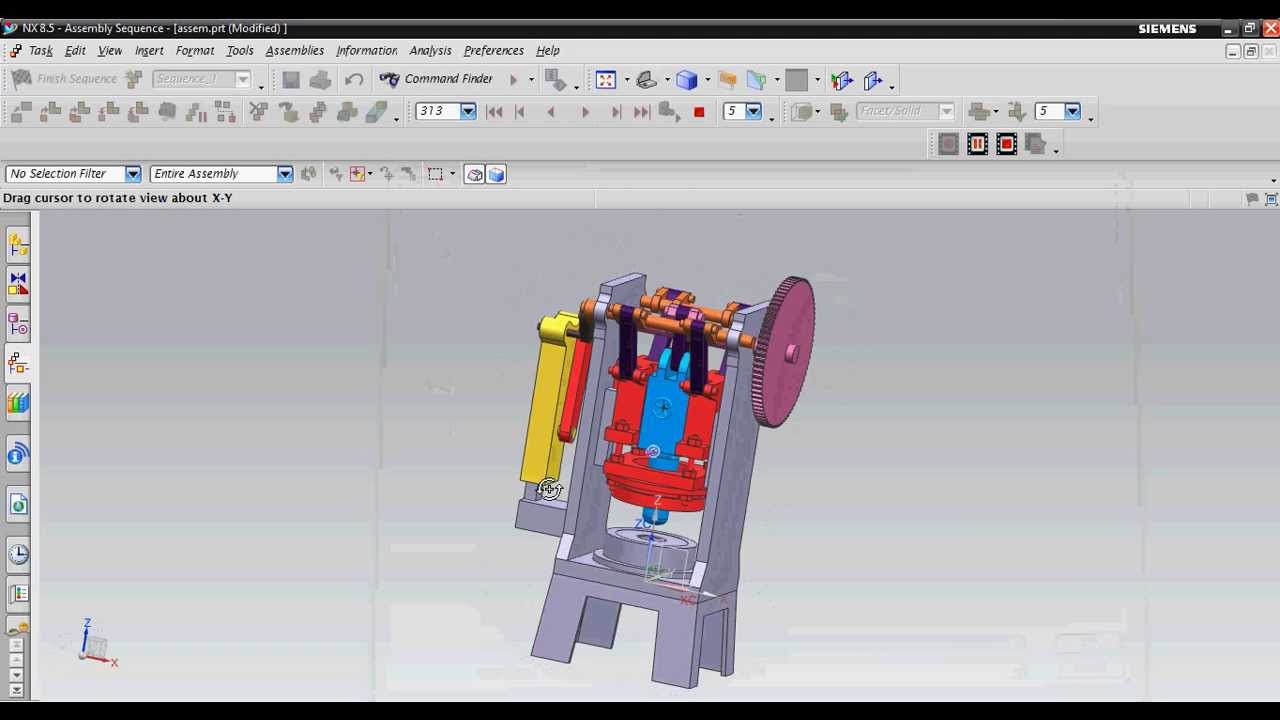Viewport: 1280px width, 720px height.
Task: Click the full screen toggle icon
Action: click(x=1271, y=199)
